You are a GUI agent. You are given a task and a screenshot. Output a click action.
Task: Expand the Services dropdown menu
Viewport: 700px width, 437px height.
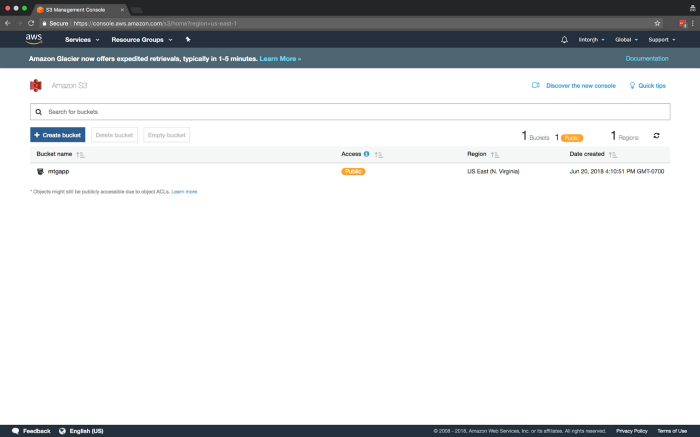pyautogui.click(x=82, y=40)
